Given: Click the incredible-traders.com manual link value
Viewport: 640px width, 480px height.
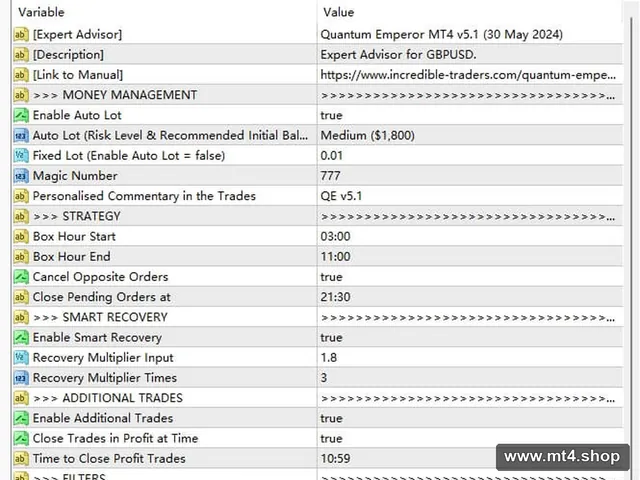Looking at the screenshot, I should tap(468, 75).
